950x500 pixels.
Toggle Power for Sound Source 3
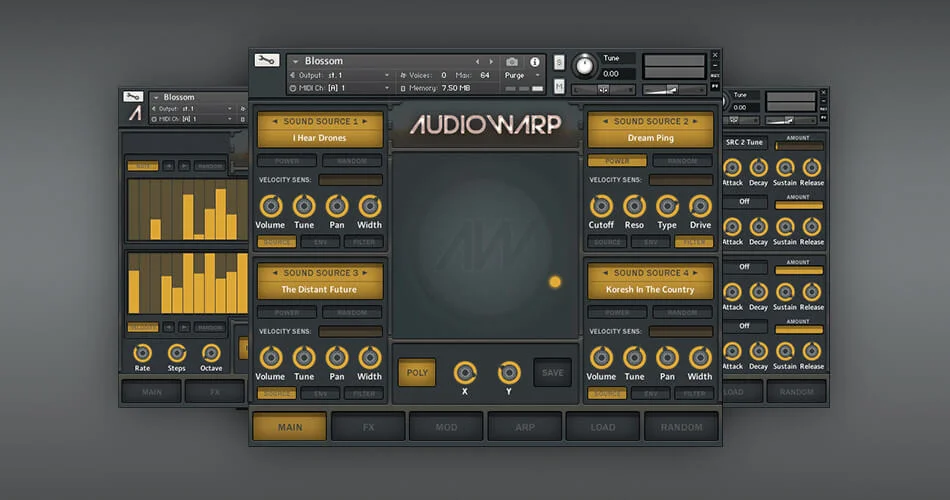[x=287, y=313]
